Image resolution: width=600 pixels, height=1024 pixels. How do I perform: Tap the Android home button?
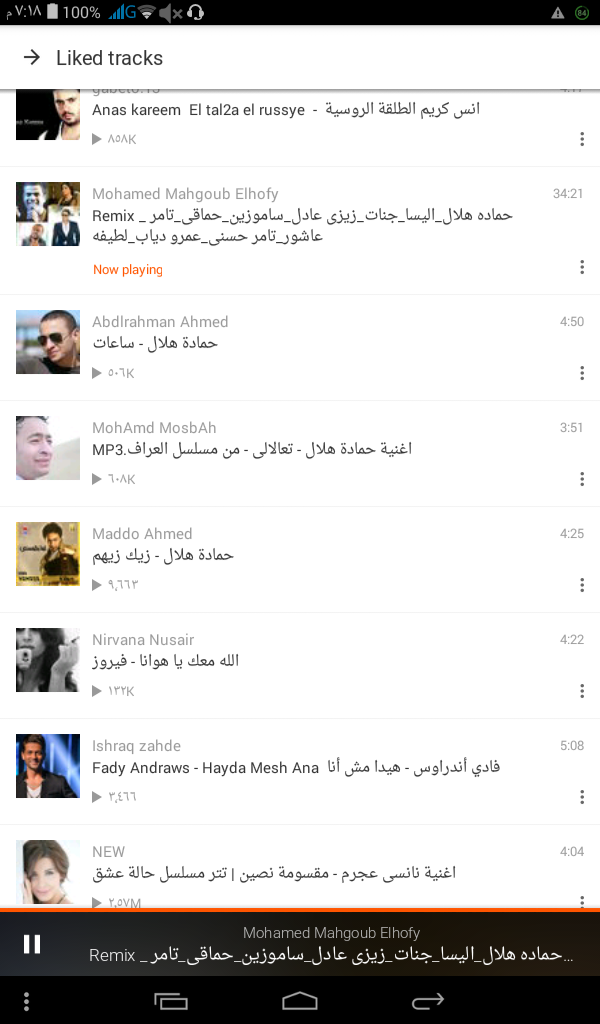[x=300, y=1000]
